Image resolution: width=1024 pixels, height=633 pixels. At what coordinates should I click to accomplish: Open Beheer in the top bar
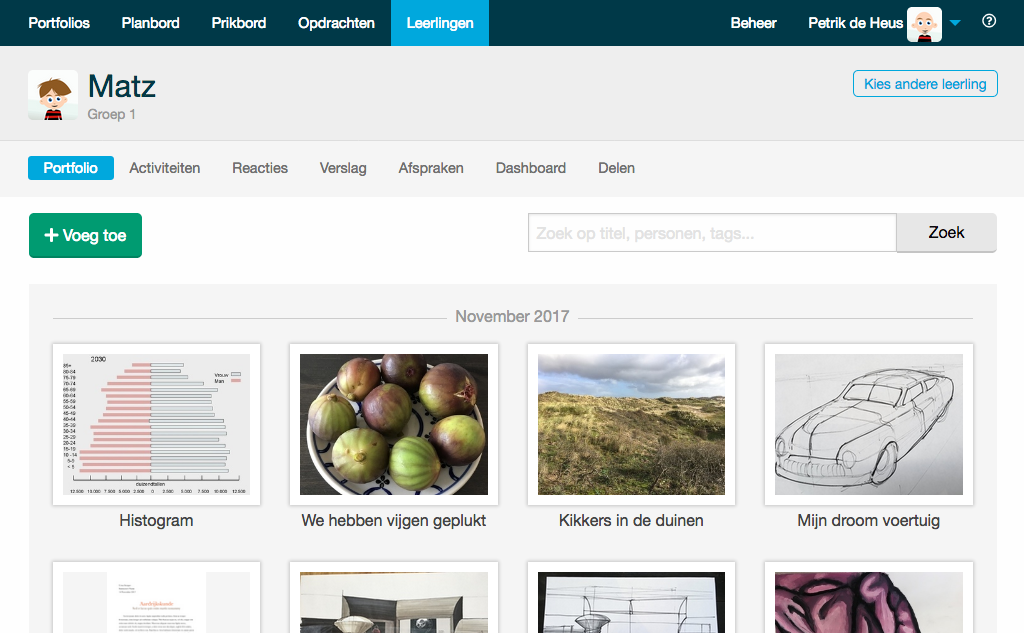pyautogui.click(x=753, y=23)
